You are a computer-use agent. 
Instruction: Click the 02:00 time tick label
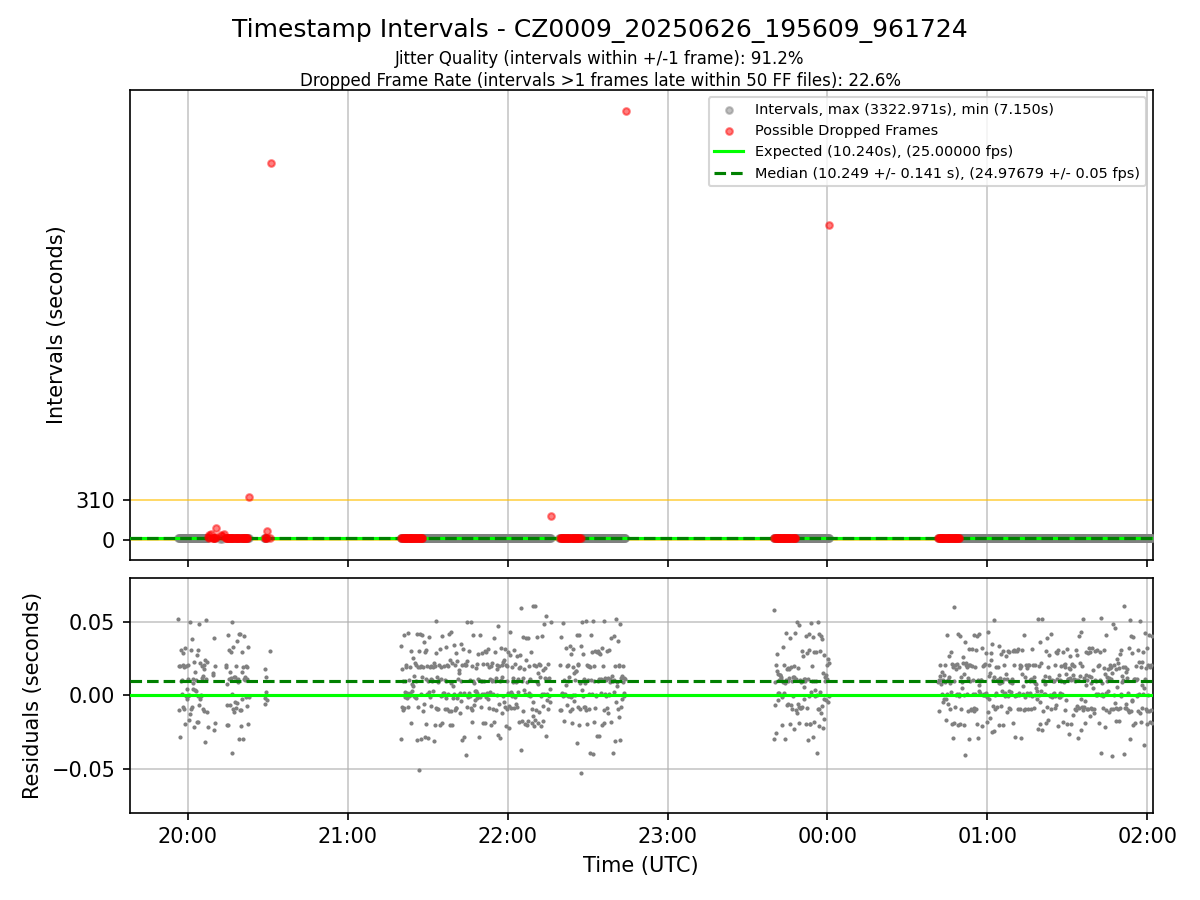tap(1148, 835)
